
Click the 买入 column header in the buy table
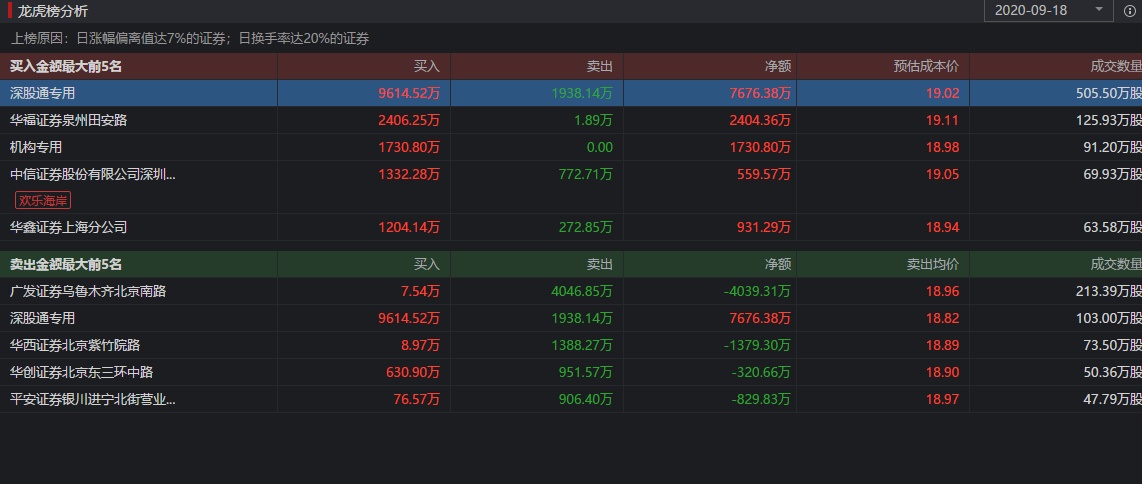427,66
